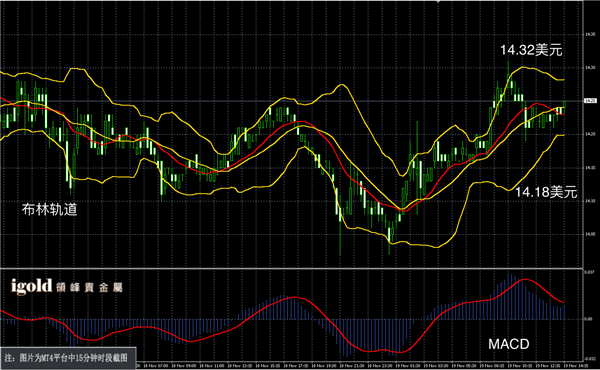Screen dimensions: 600x370
Task: Click the 14.10 level on the price axis
Action: pos(590,201)
